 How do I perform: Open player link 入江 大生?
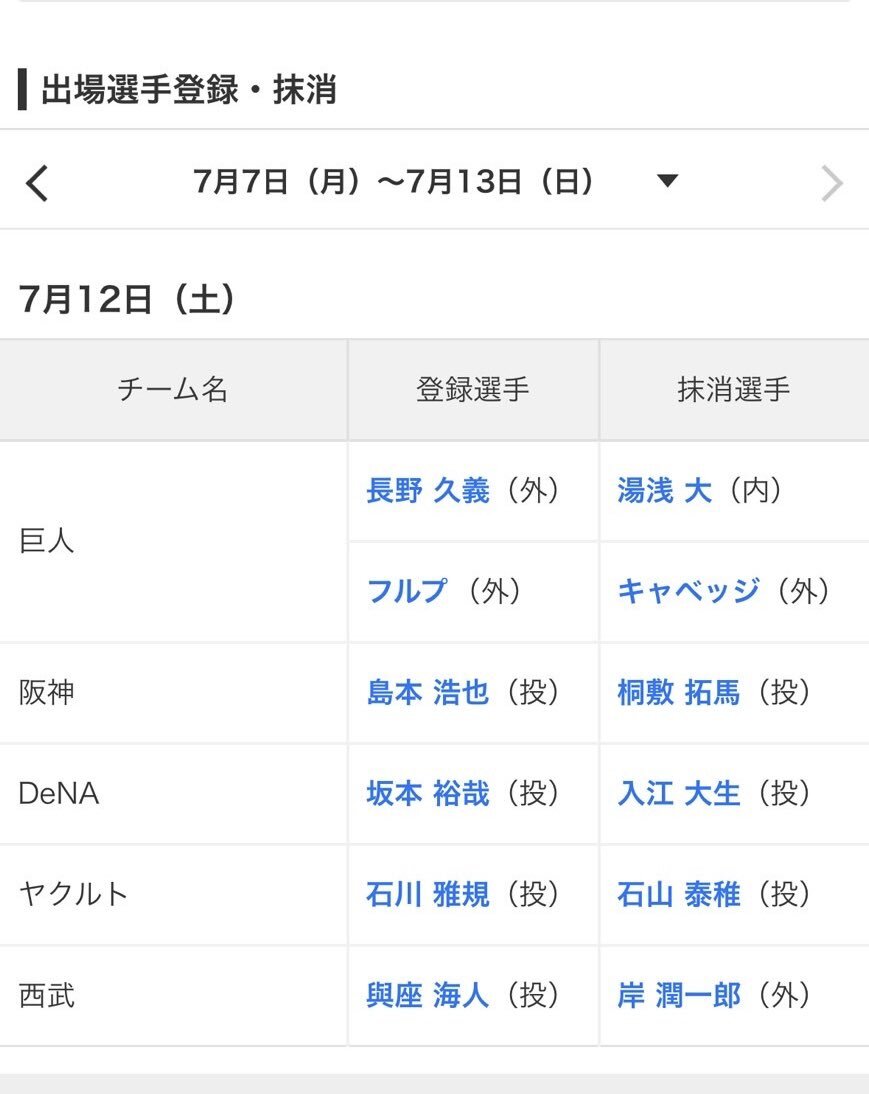(x=678, y=793)
